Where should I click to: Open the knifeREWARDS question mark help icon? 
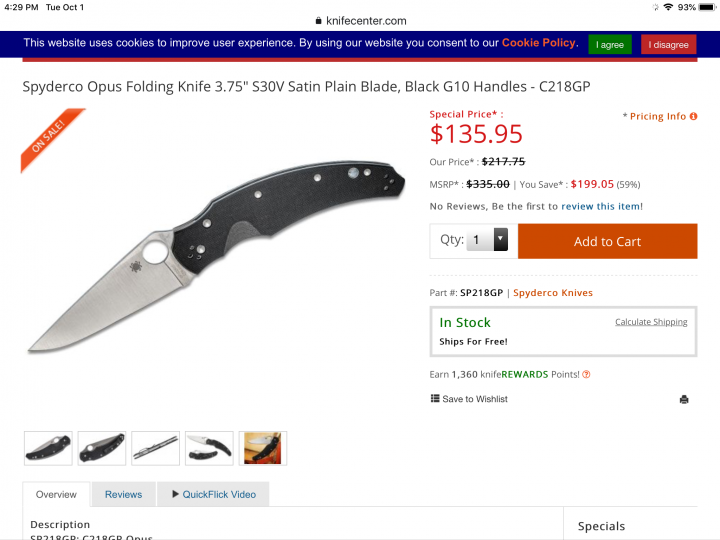(x=586, y=375)
